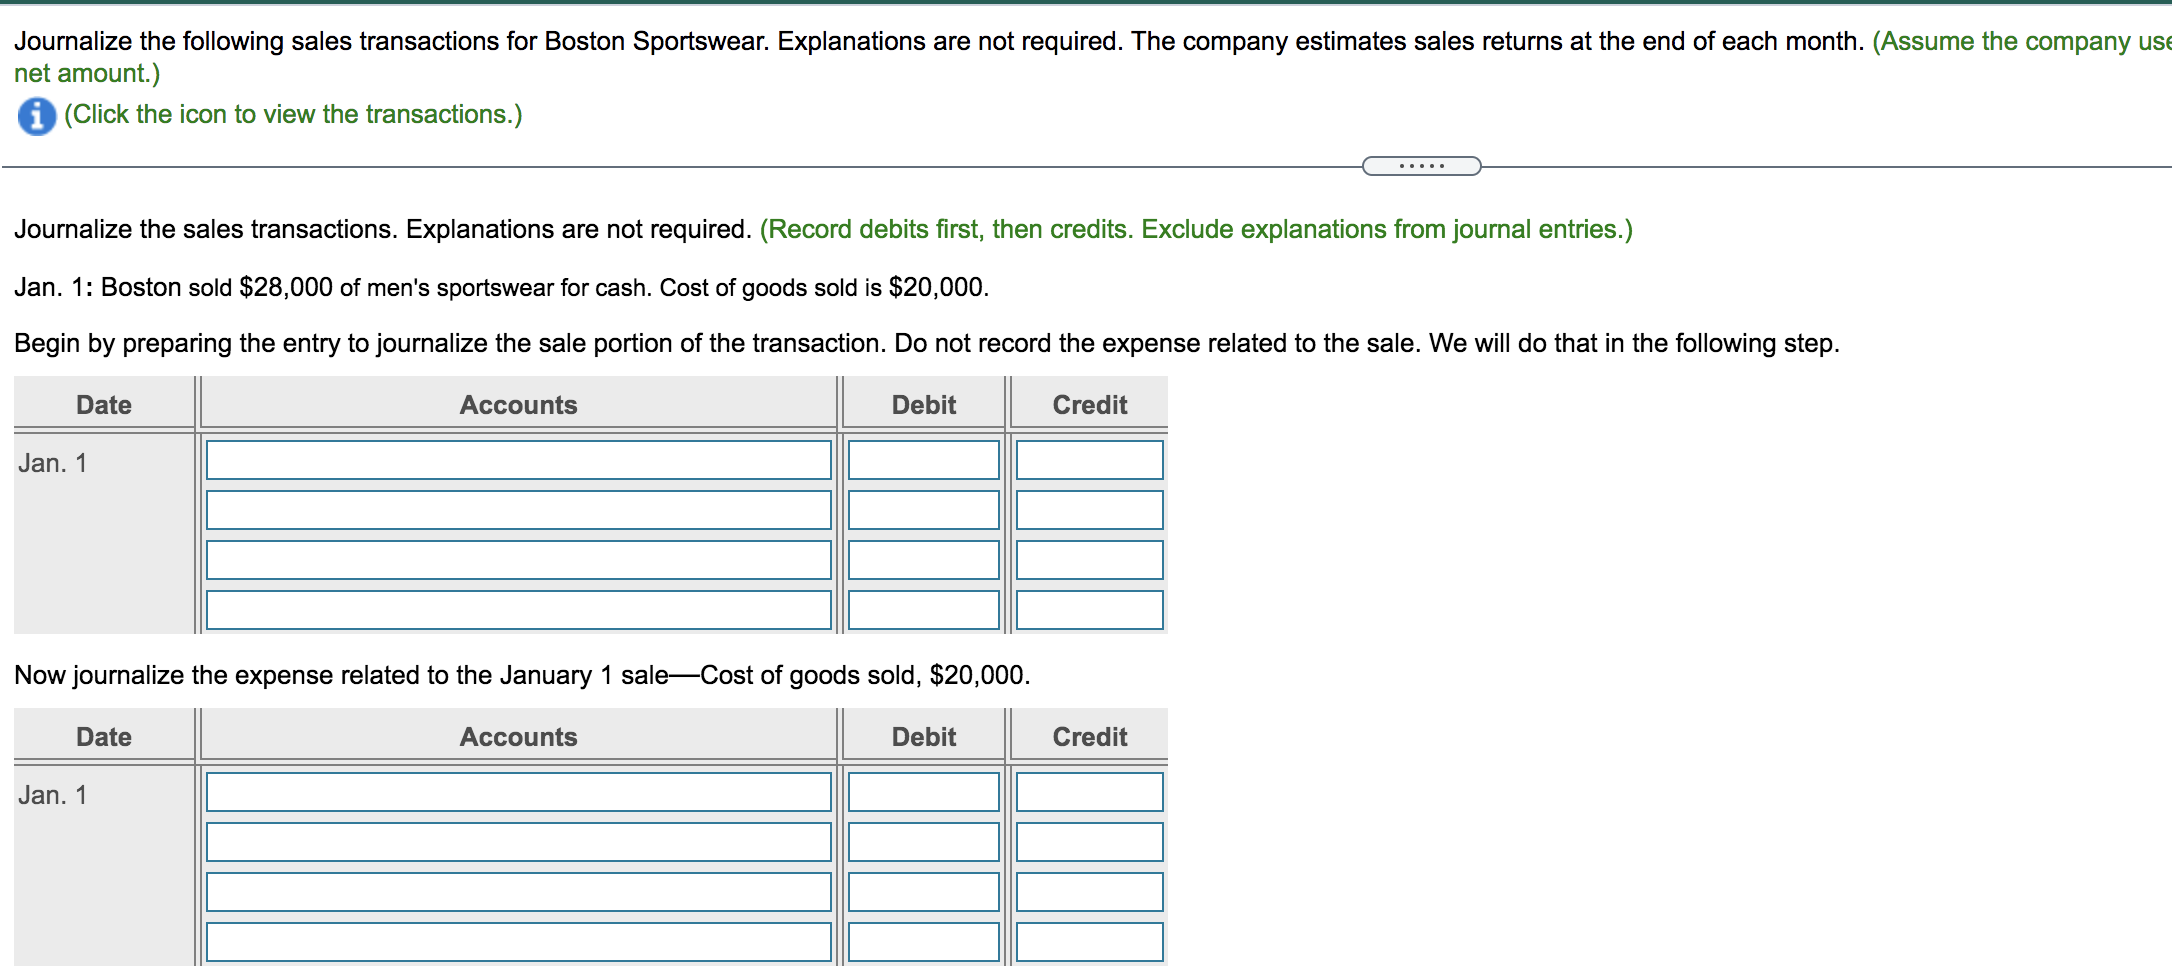Open the second Accounts dropdown in the sale table
The image size is (2172, 978).
tap(518, 509)
